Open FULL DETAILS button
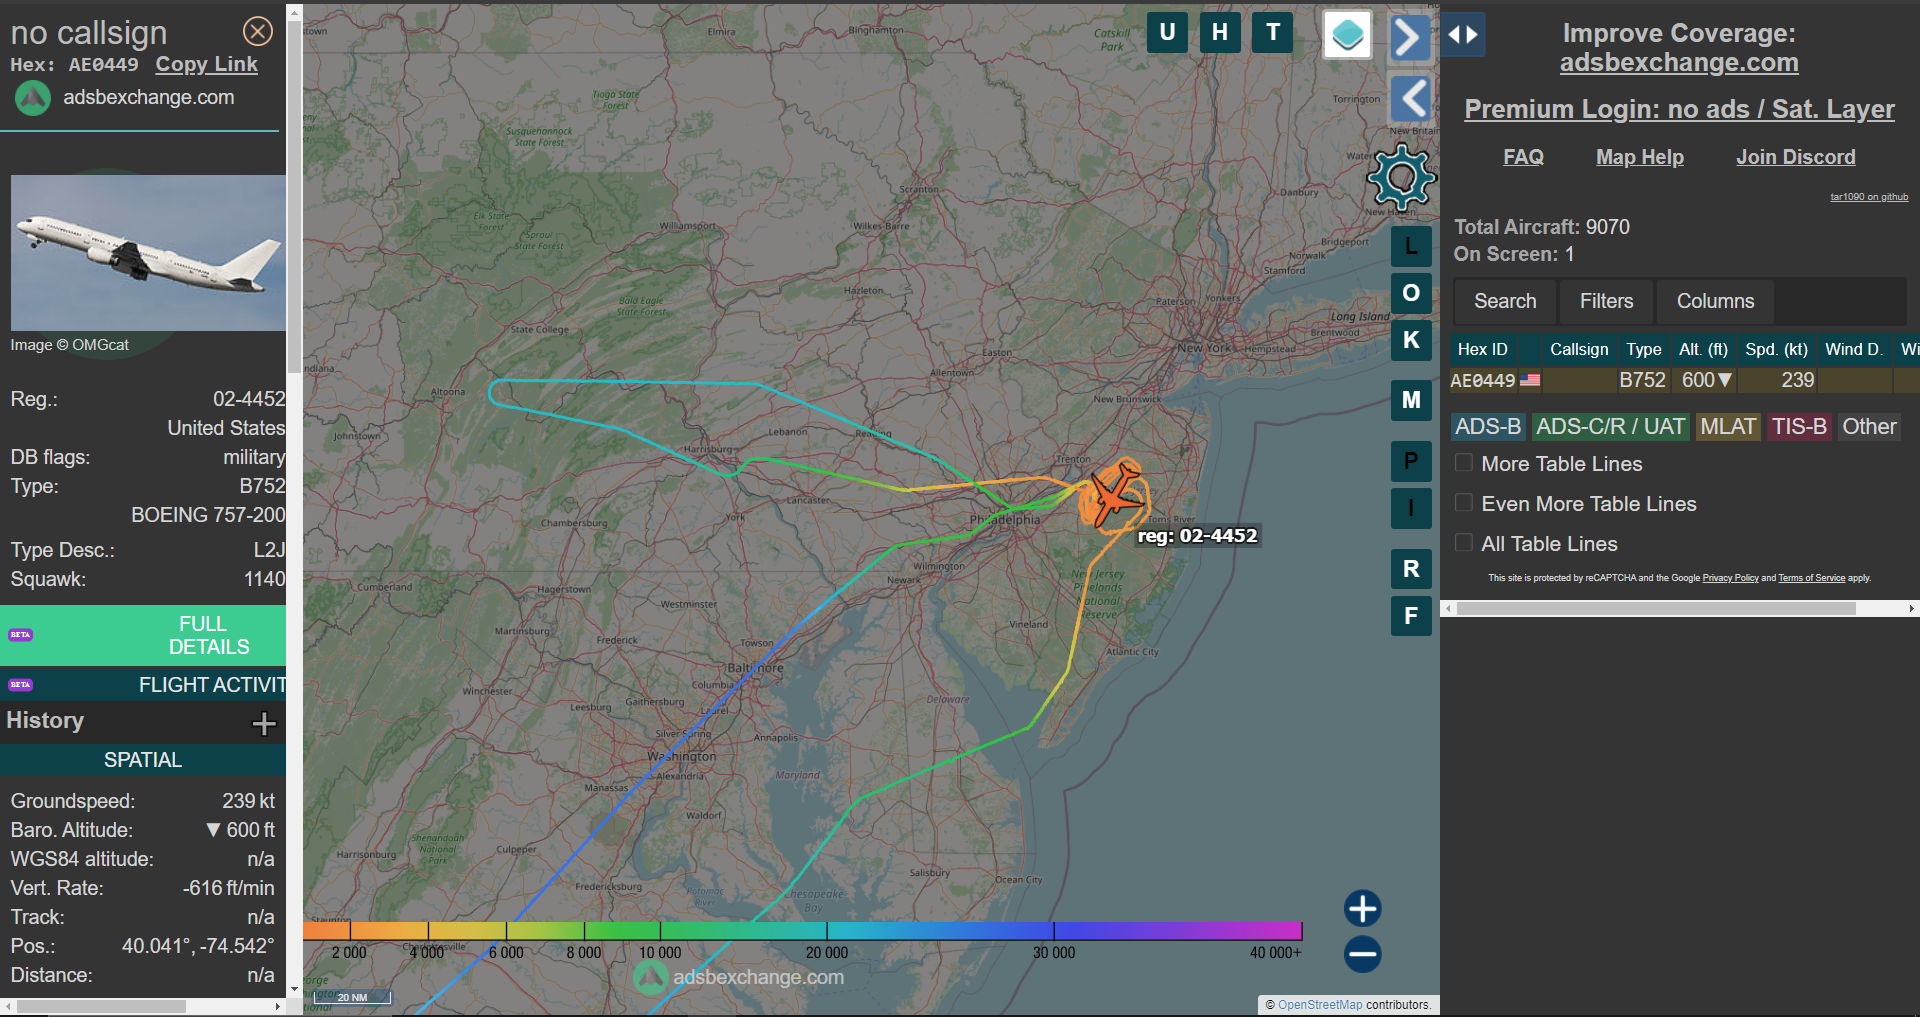 pos(143,635)
